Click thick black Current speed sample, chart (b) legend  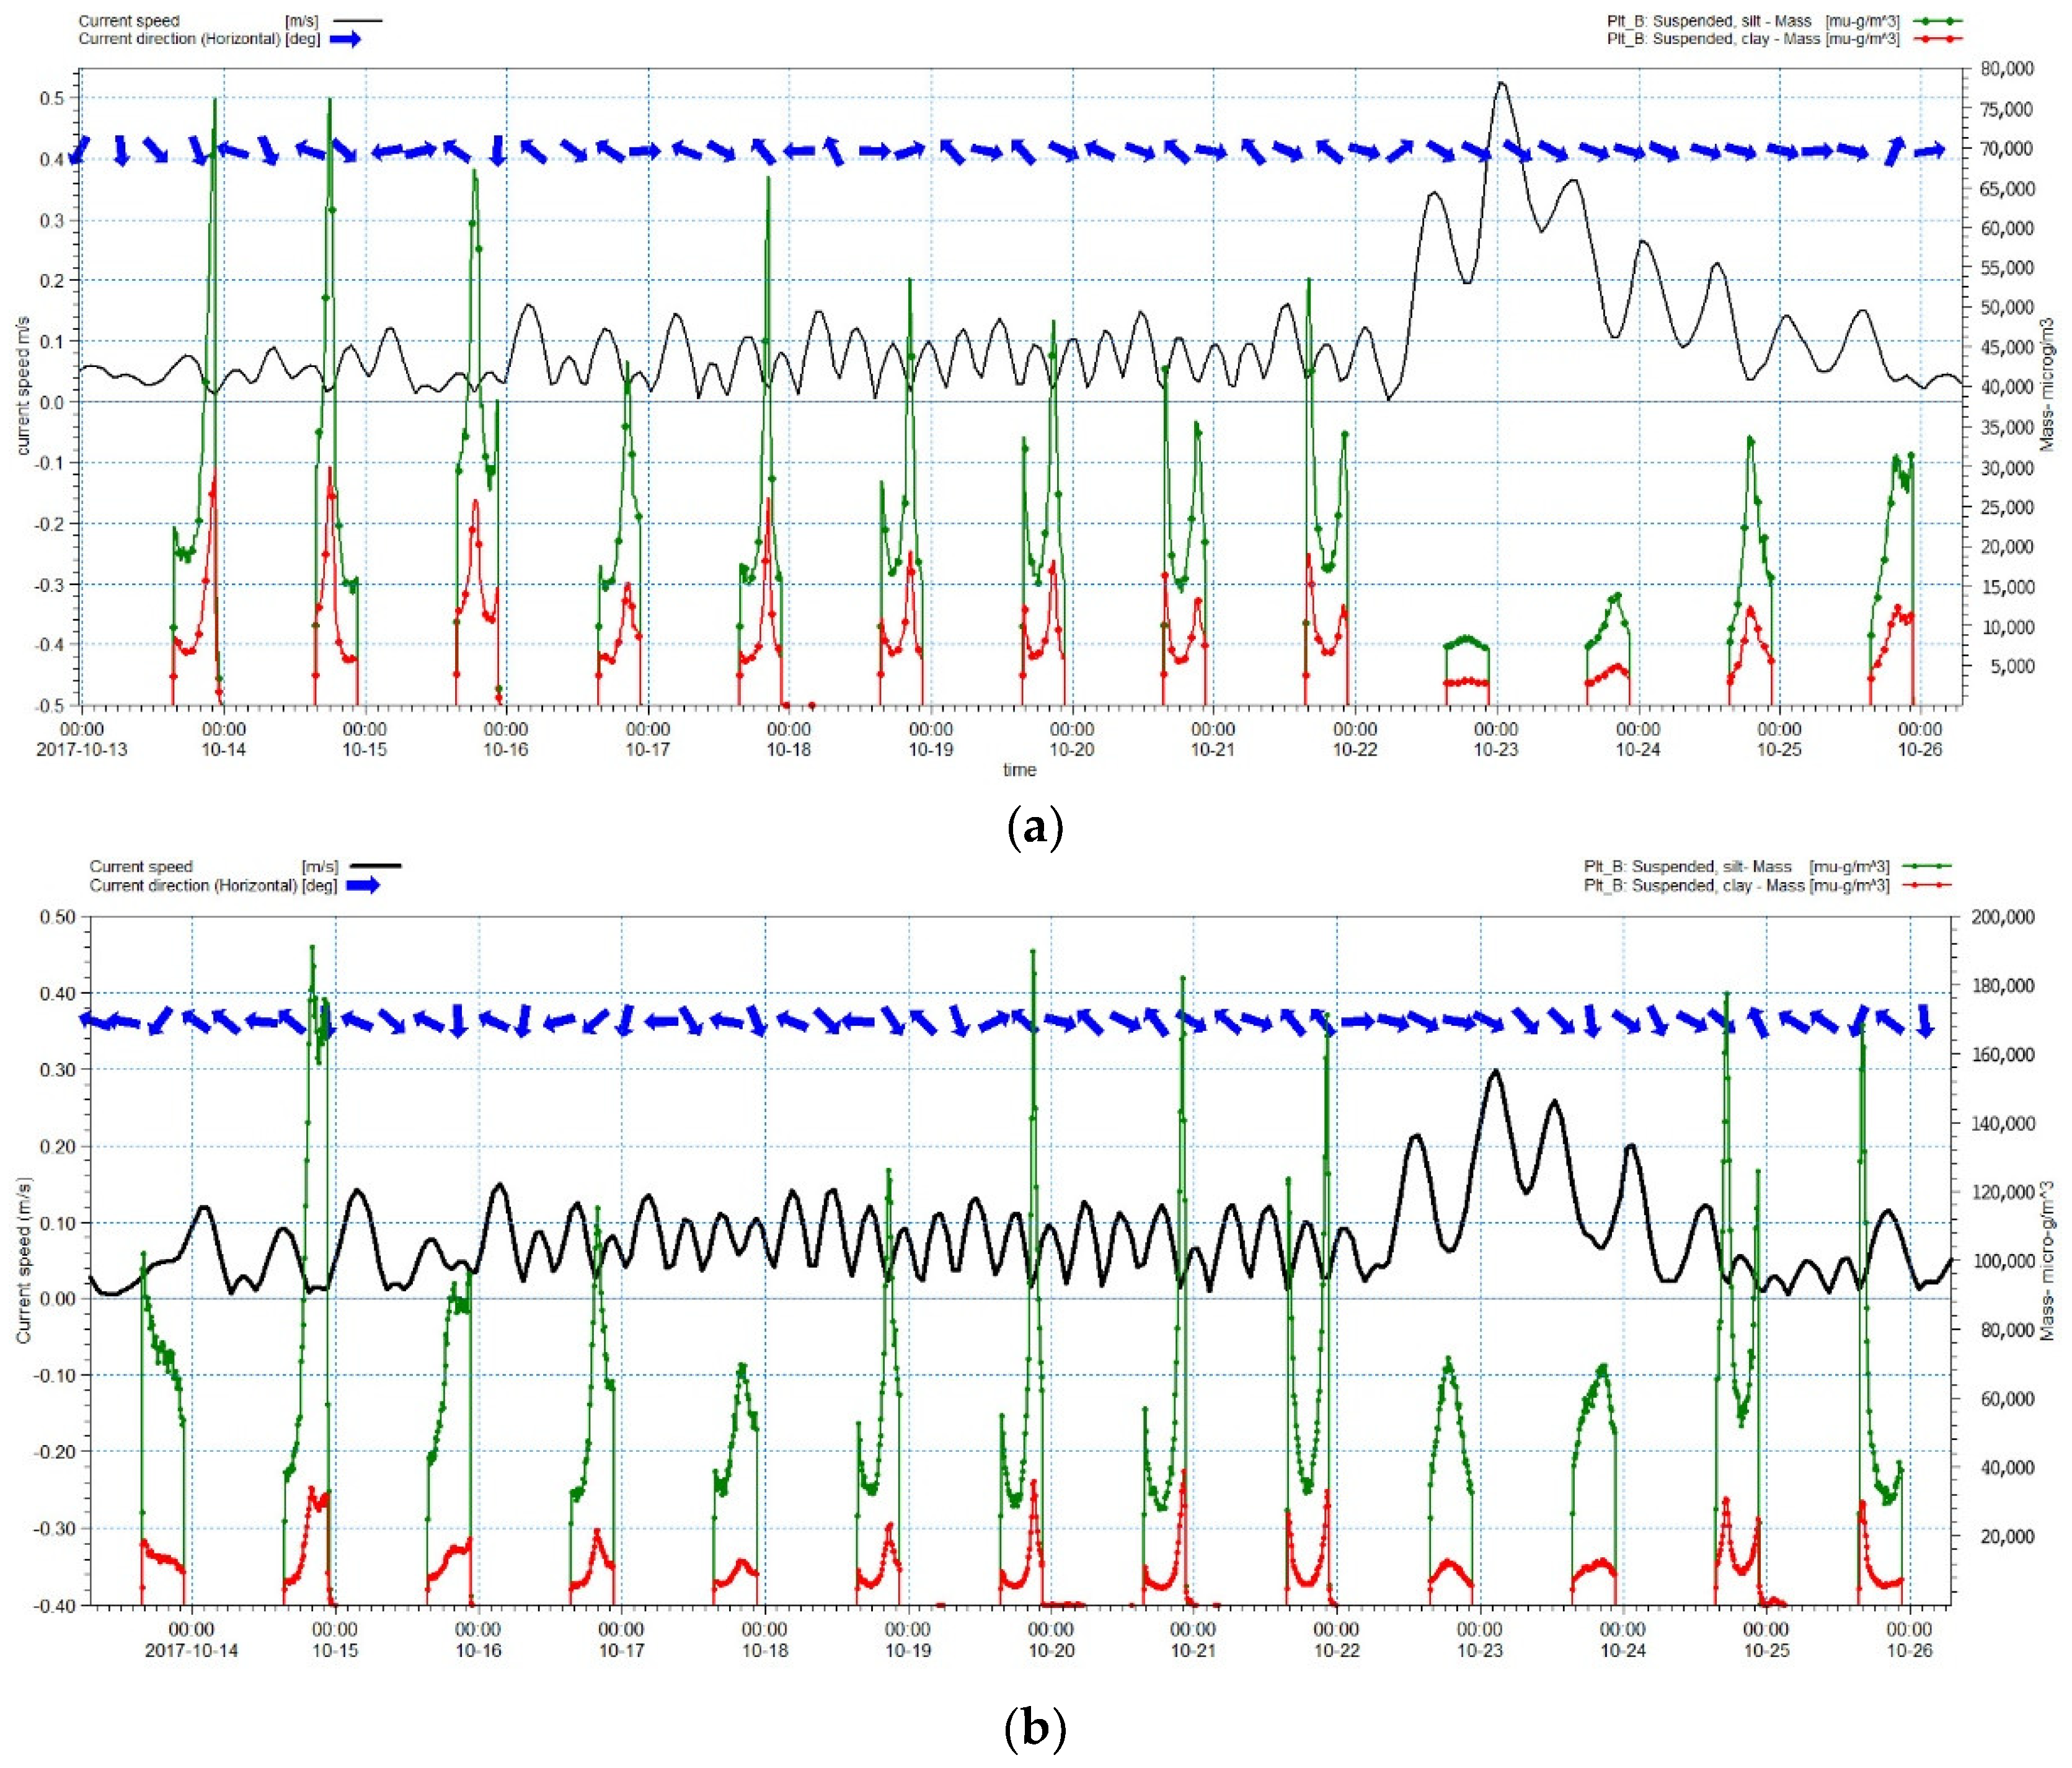click(375, 866)
